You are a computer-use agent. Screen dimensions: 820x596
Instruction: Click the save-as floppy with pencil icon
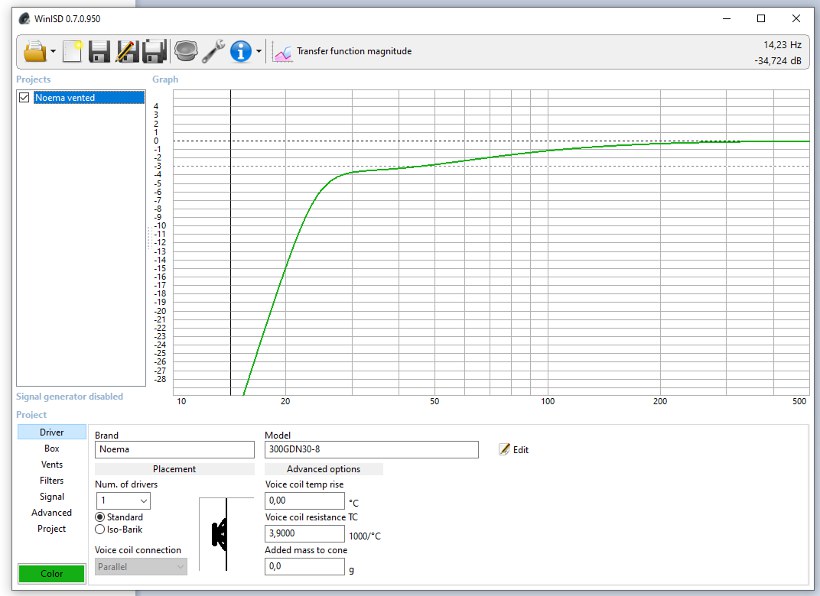point(126,51)
